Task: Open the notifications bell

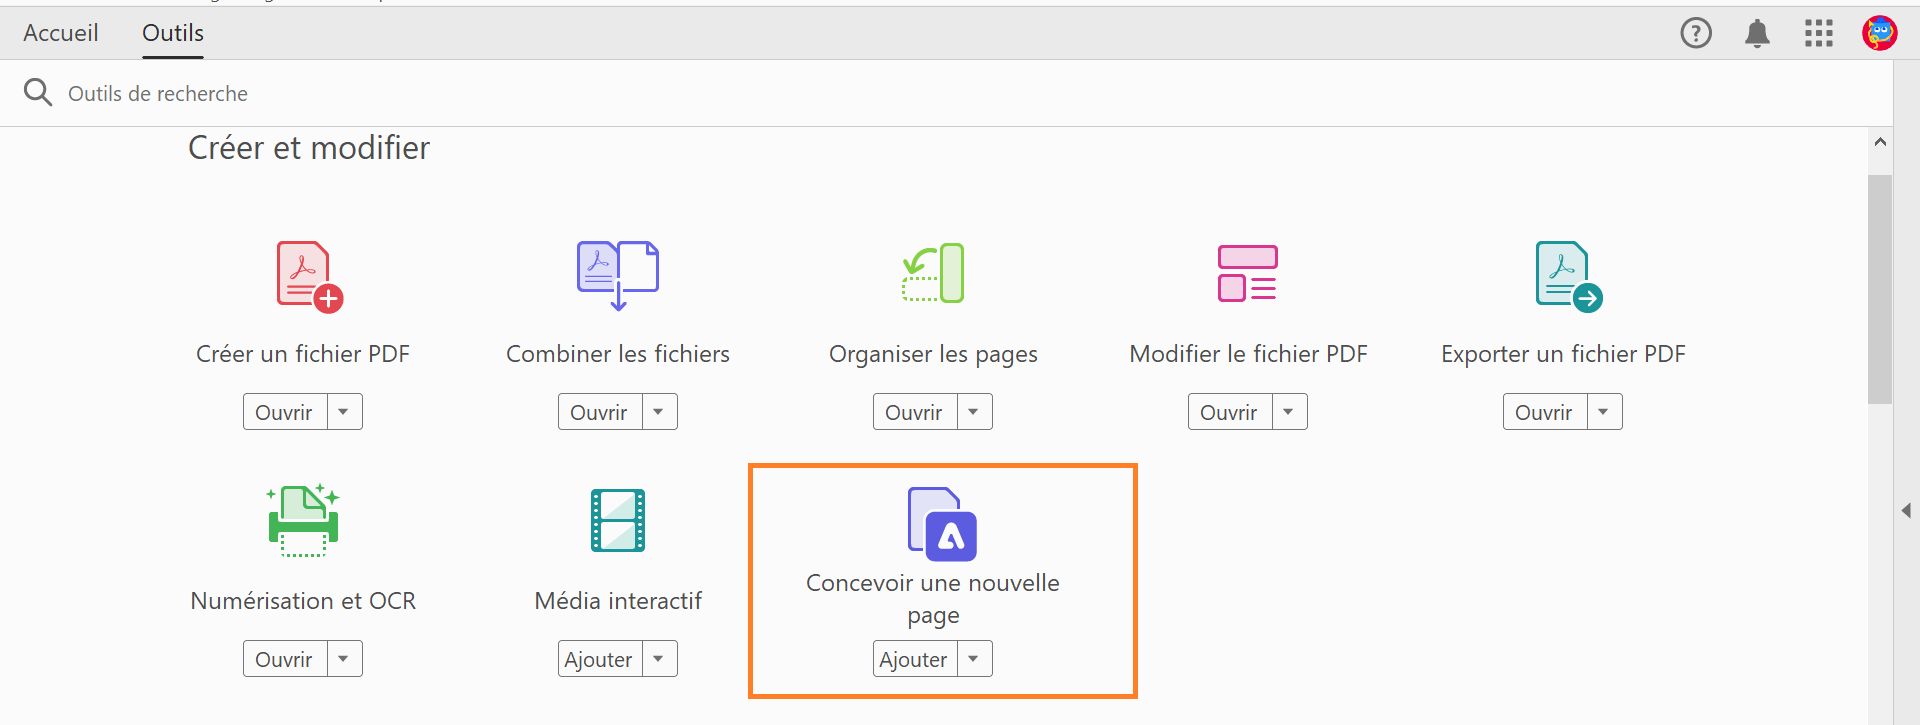Action: tap(1758, 32)
